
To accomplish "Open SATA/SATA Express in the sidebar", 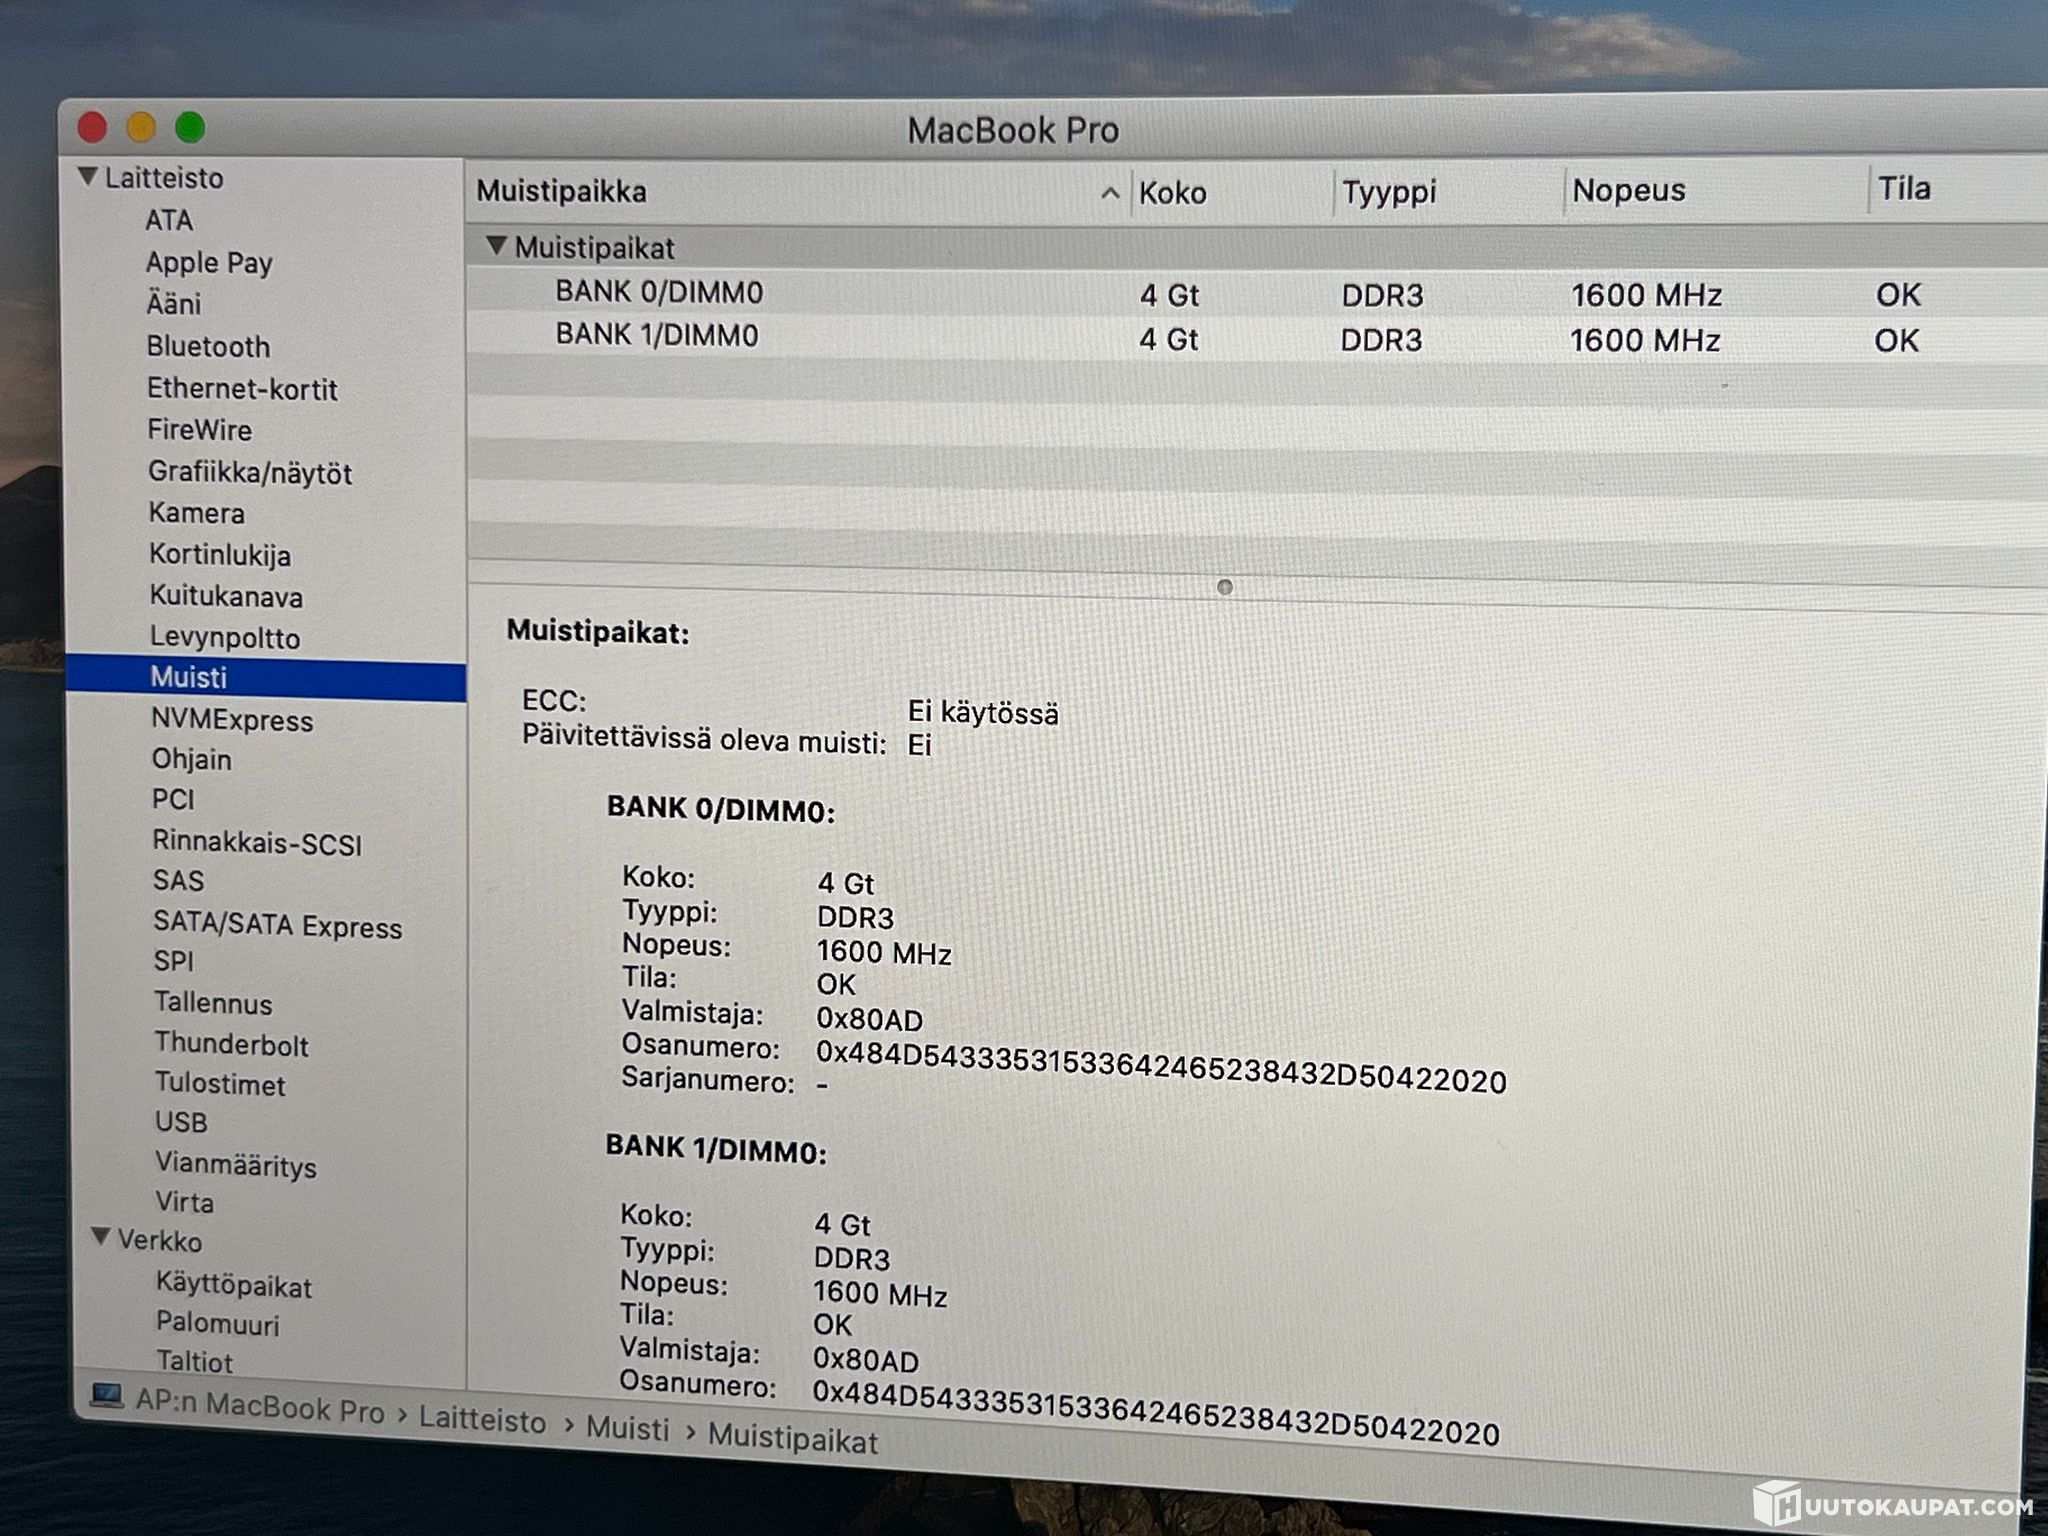I will pyautogui.click(x=277, y=925).
